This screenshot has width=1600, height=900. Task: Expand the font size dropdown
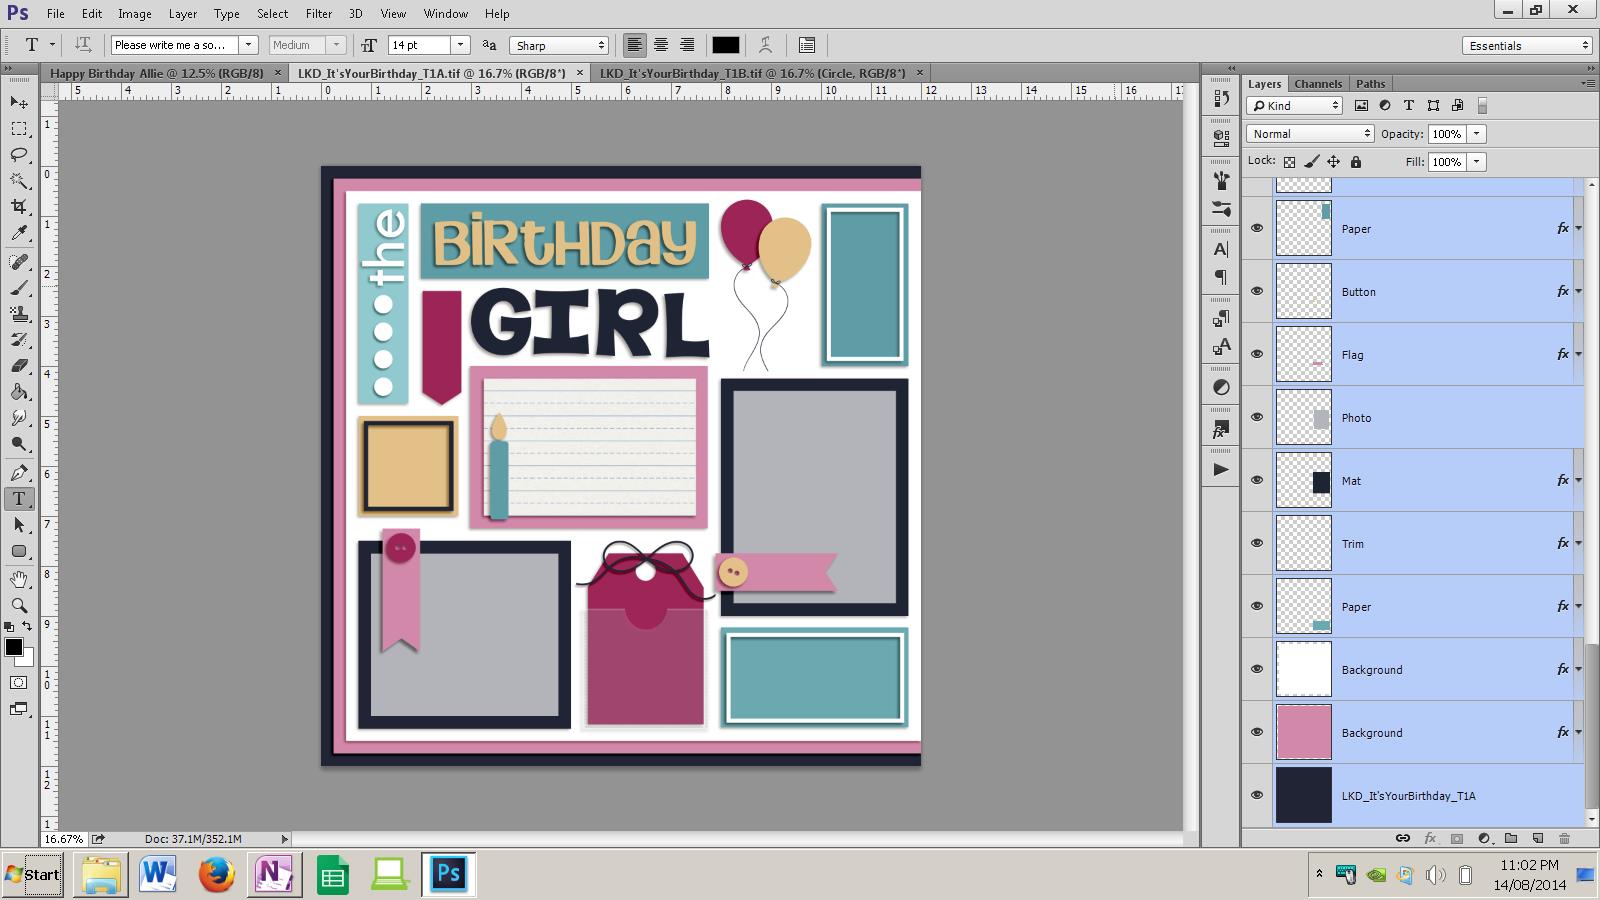460,45
